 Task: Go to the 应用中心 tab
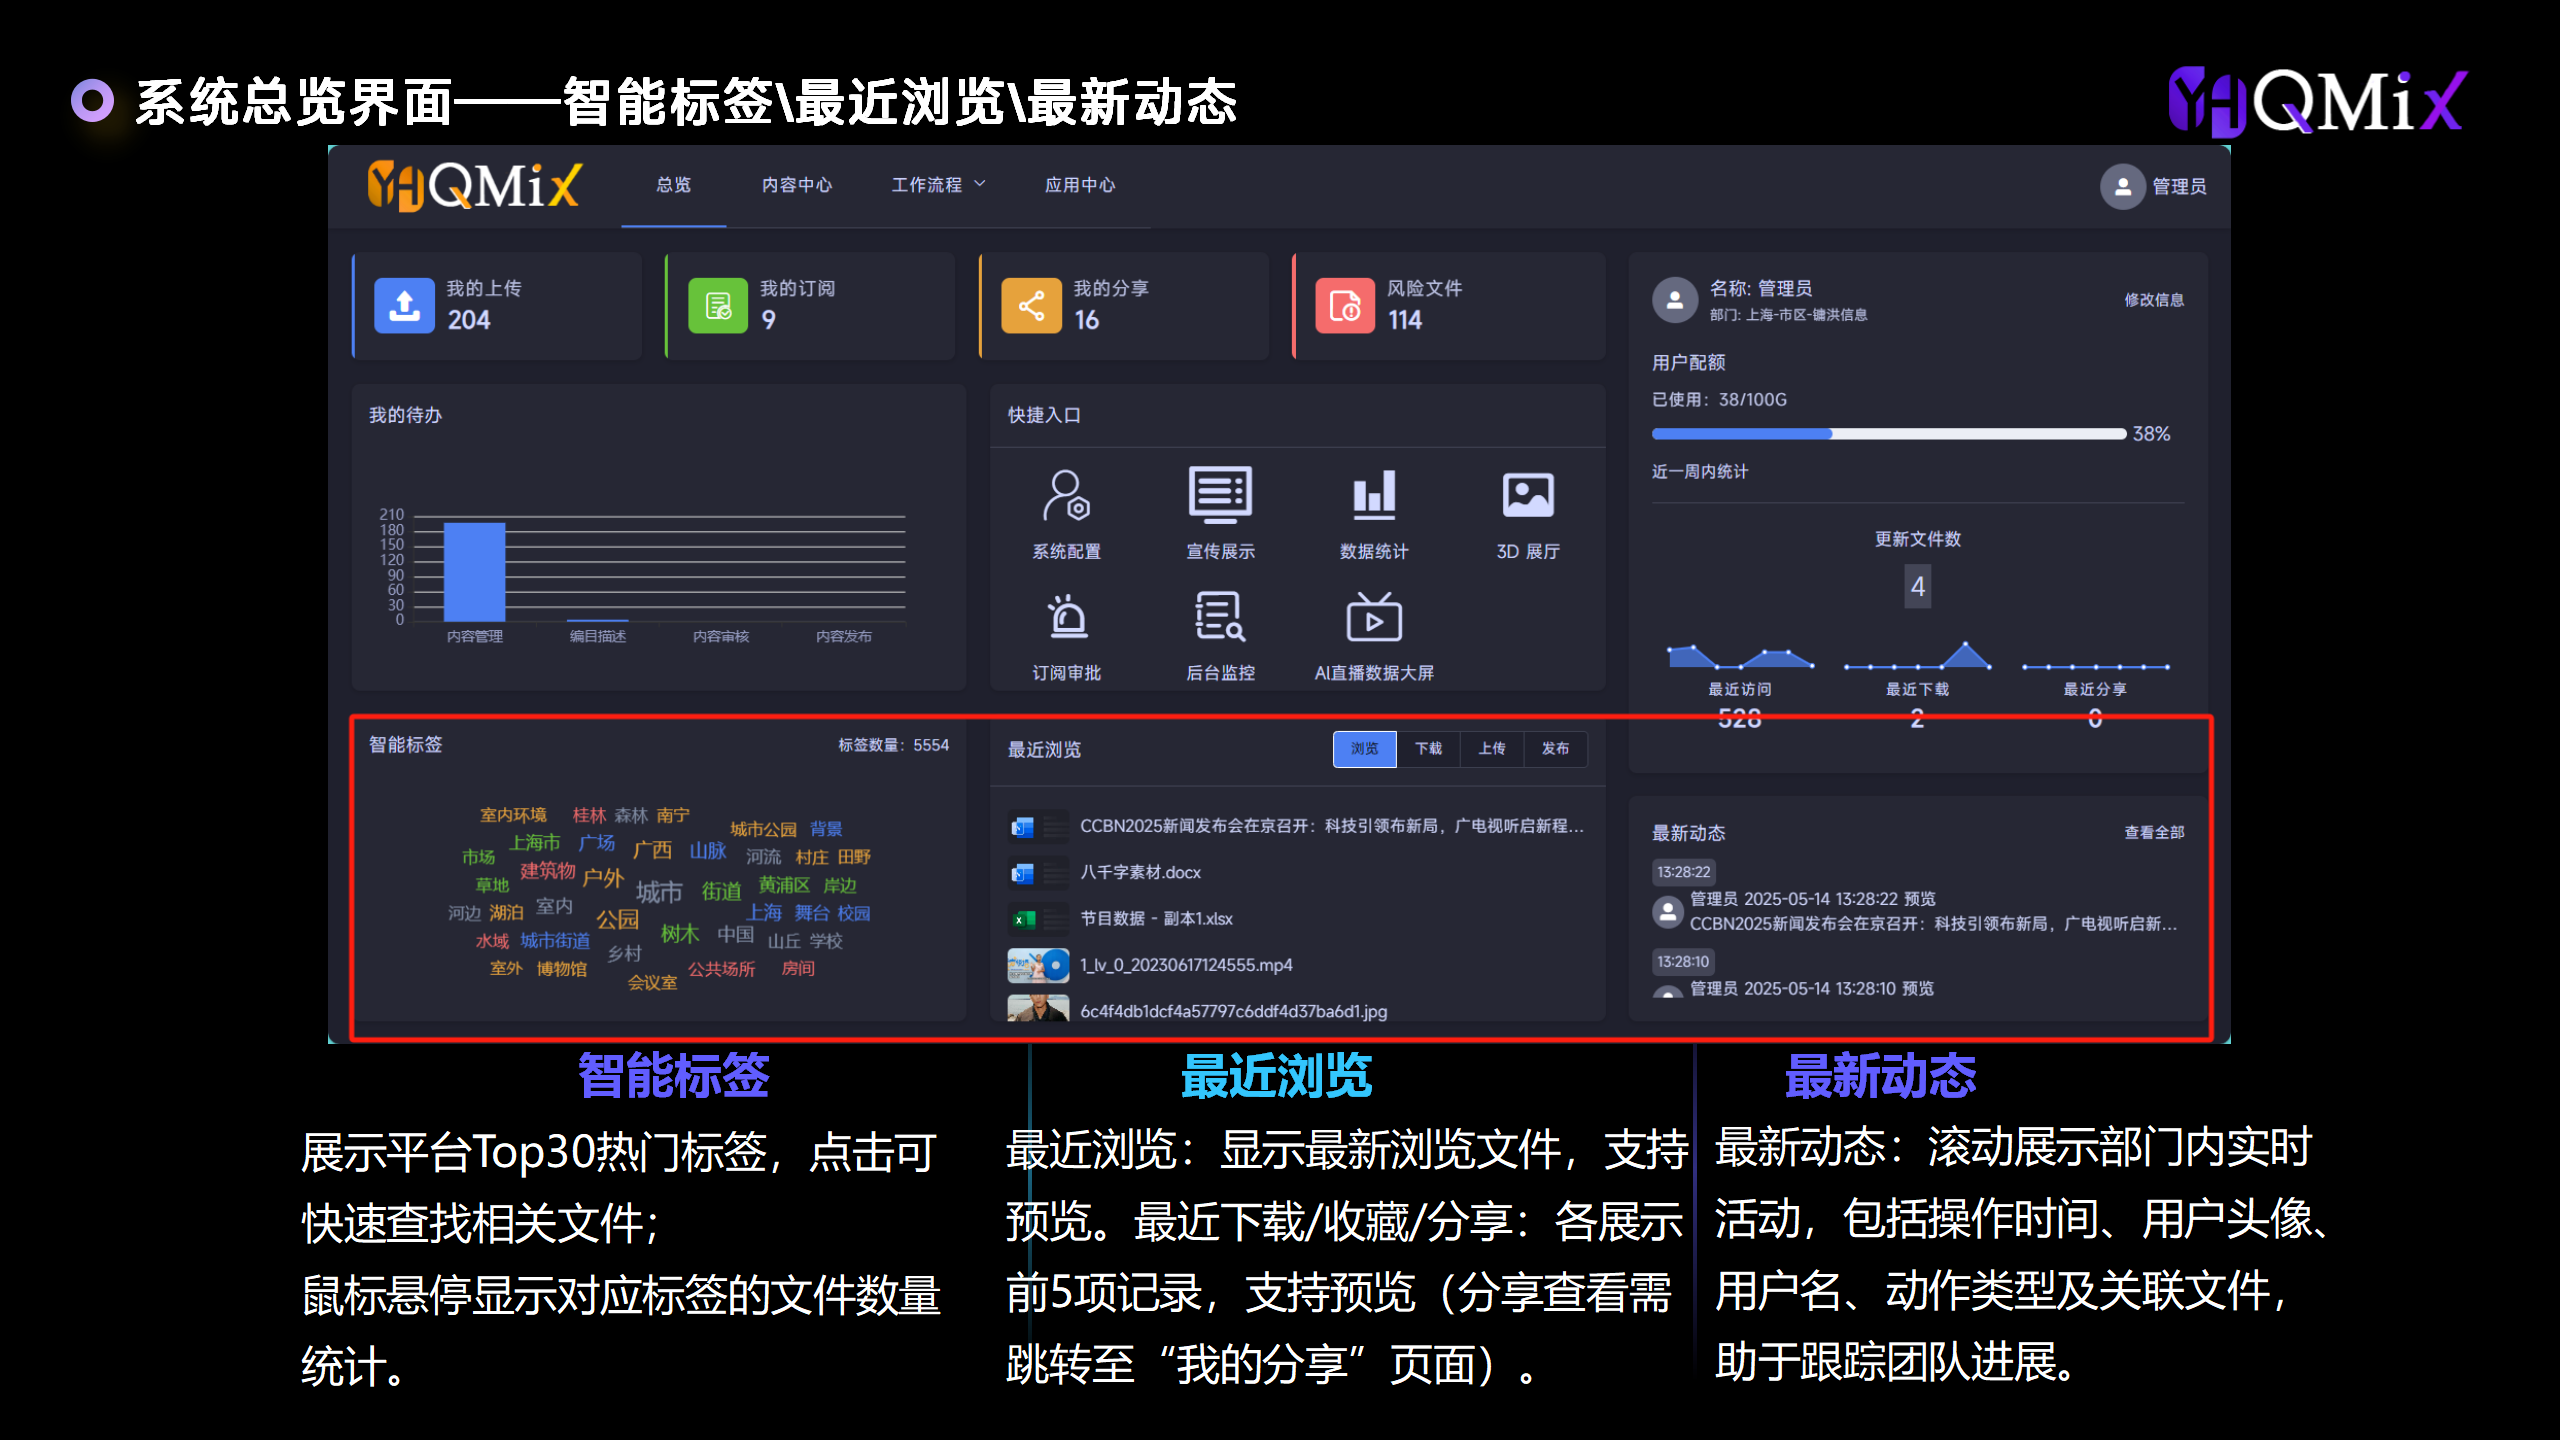coord(1079,185)
